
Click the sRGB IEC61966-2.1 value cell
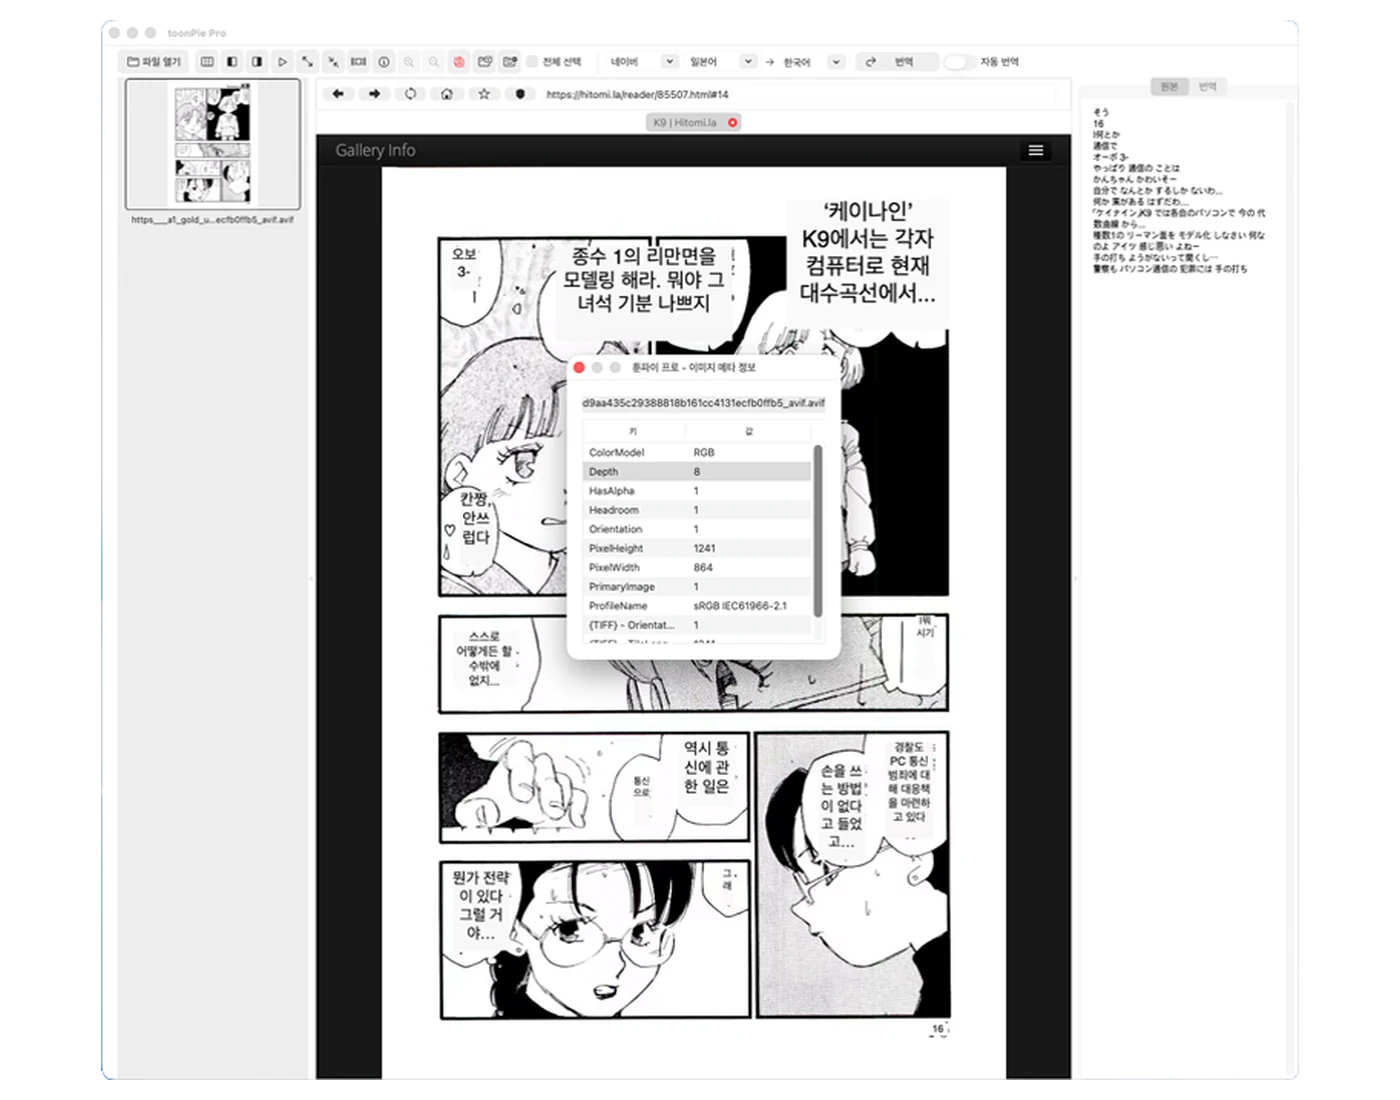point(740,606)
